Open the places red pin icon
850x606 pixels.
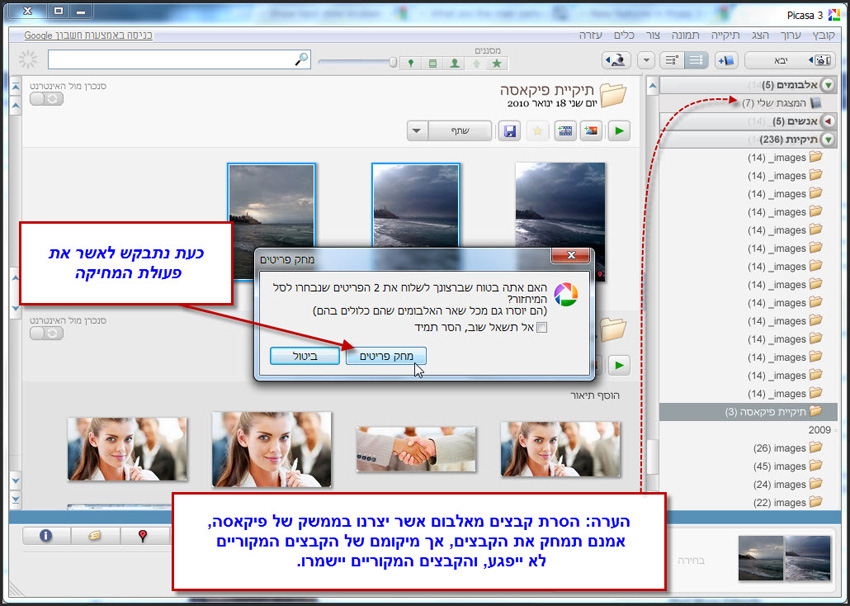143,536
